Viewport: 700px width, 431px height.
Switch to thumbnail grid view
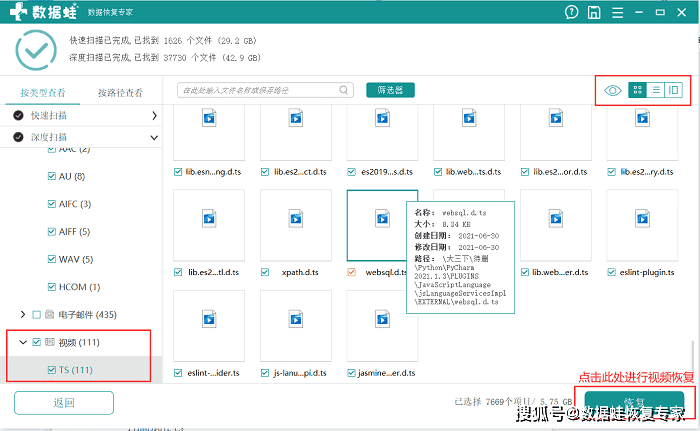click(638, 90)
